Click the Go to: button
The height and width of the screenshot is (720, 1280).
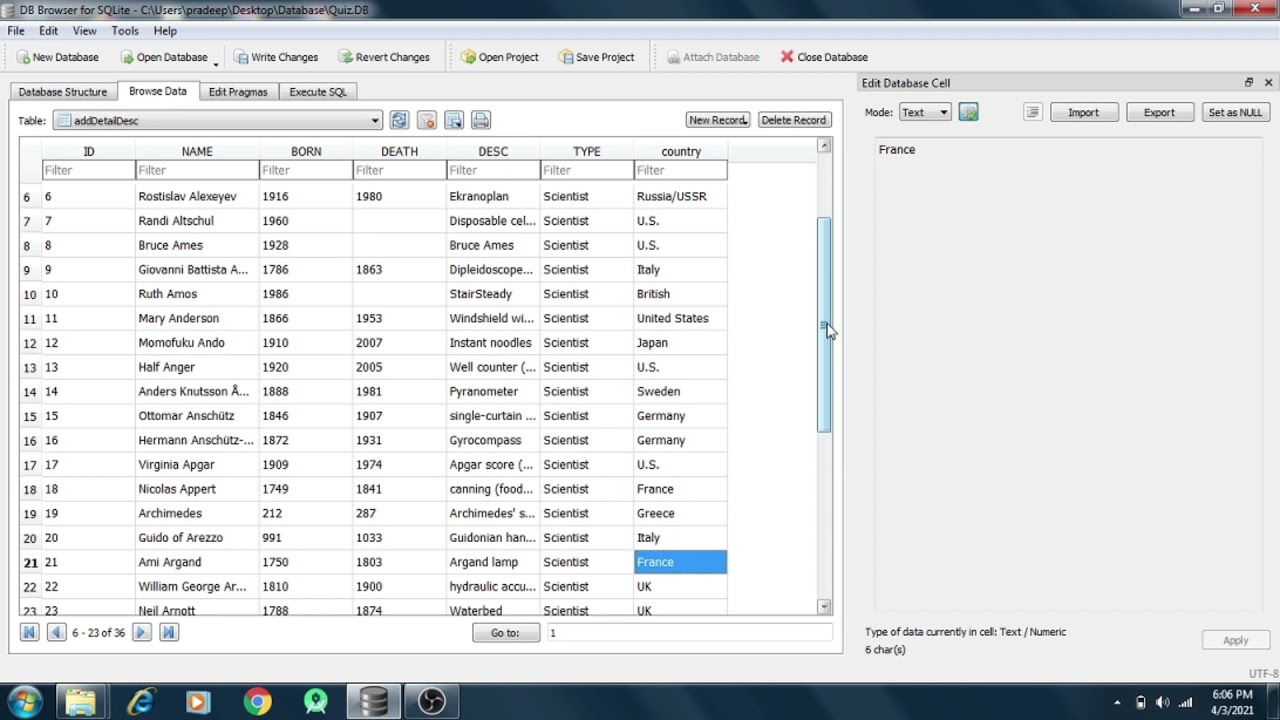505,632
